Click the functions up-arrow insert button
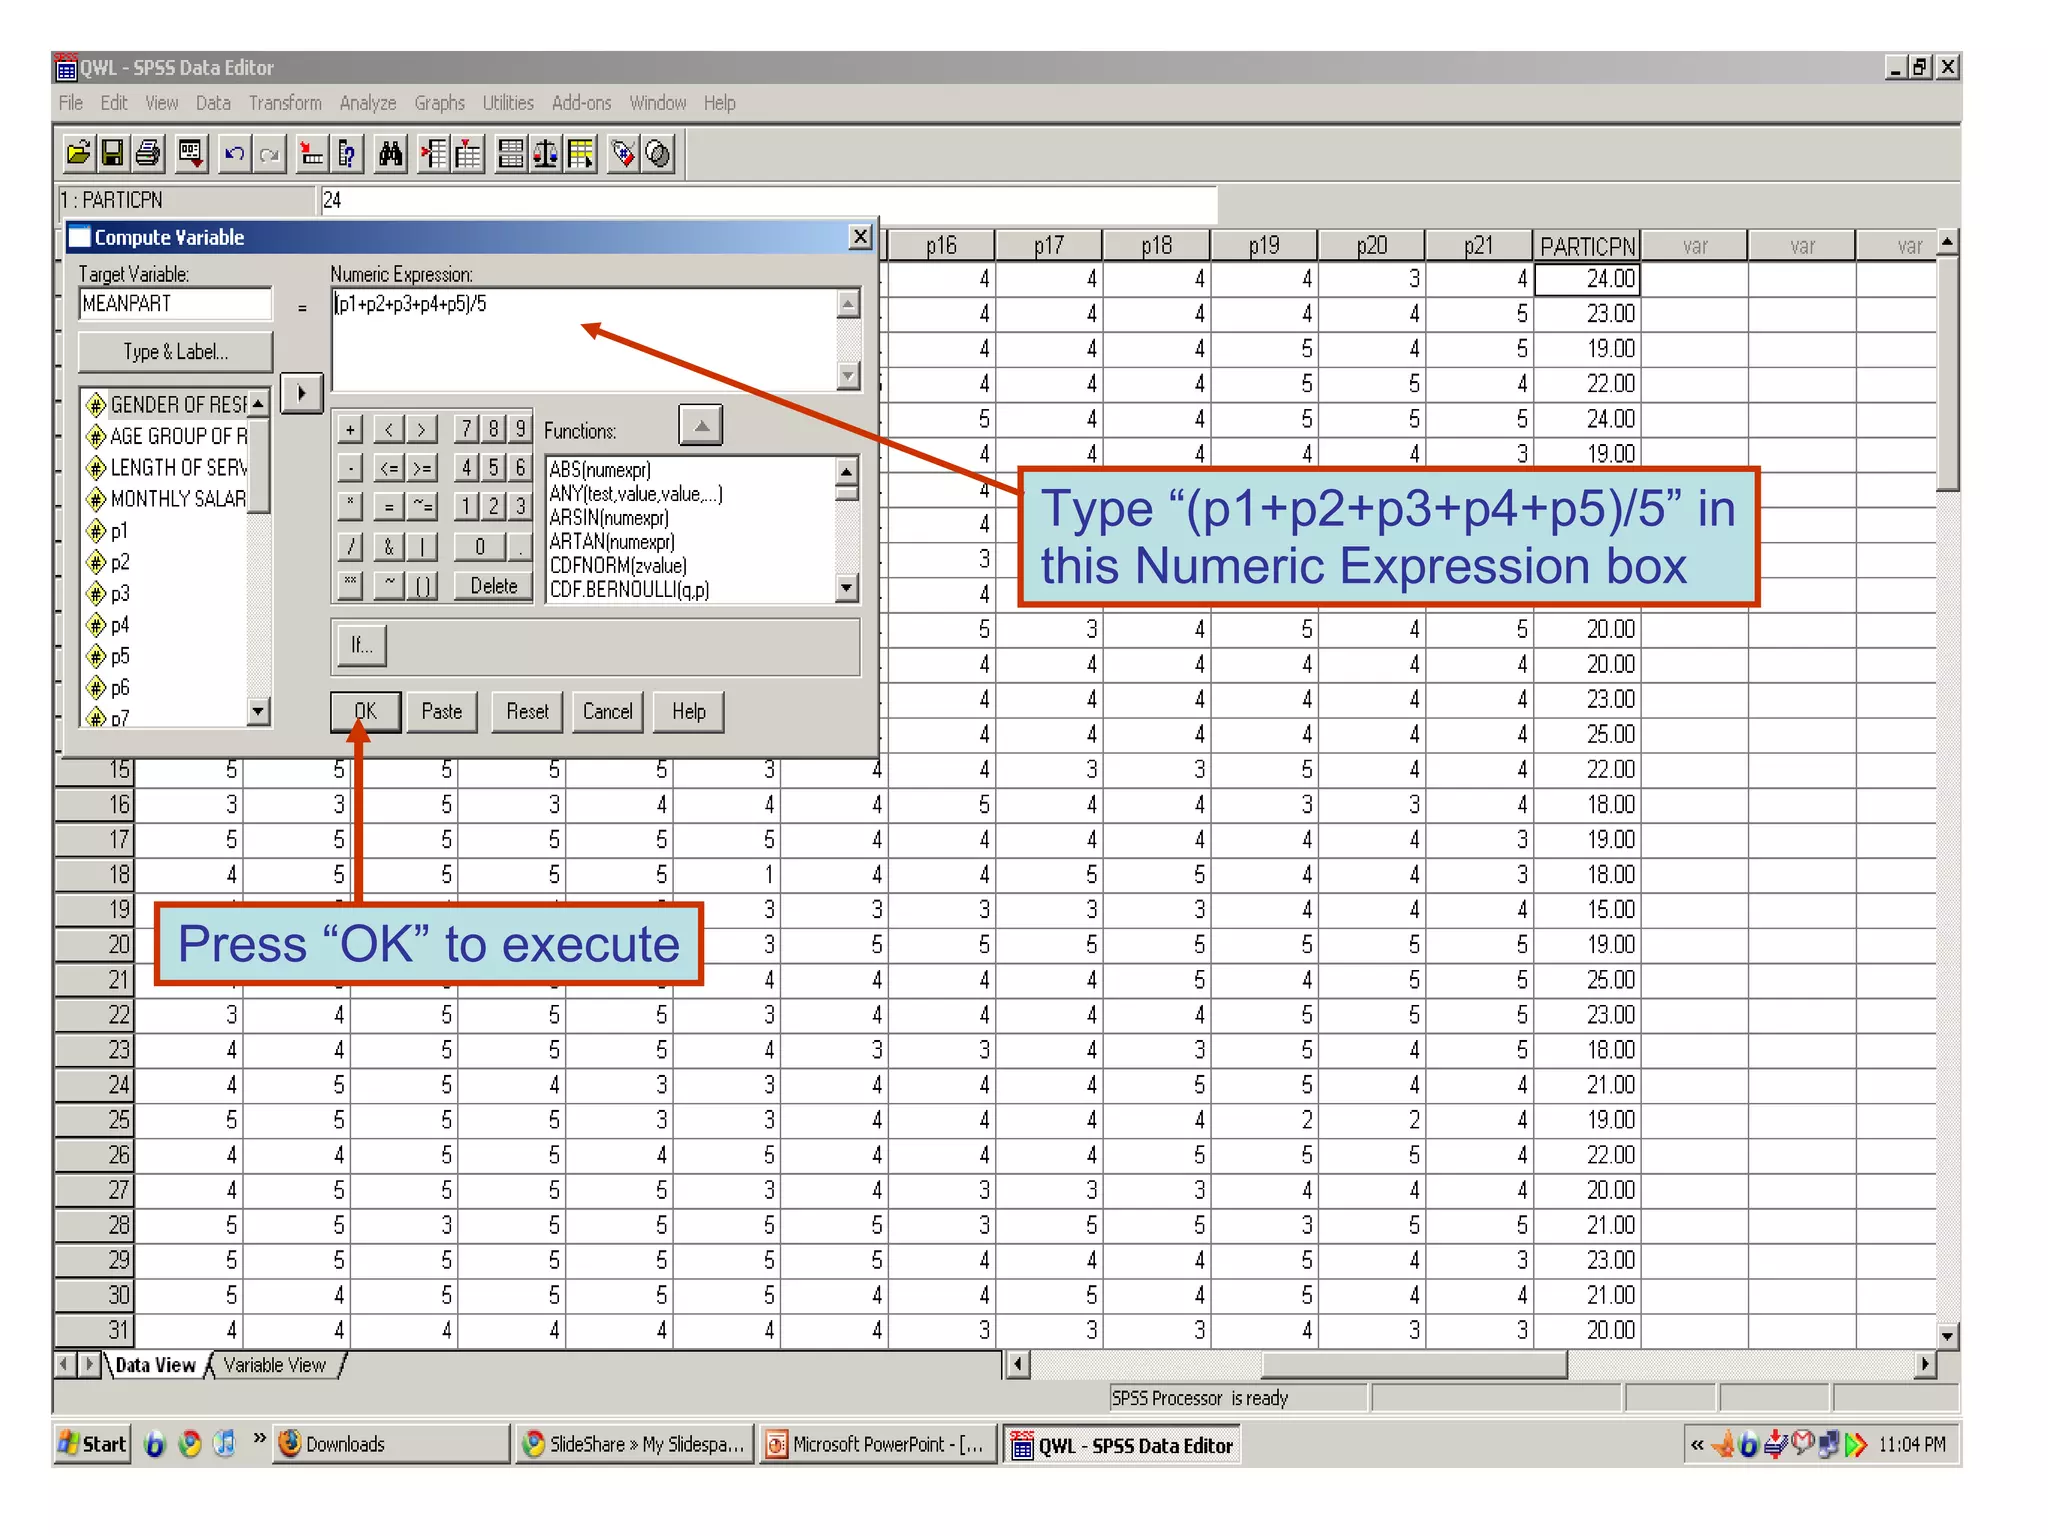 tap(701, 426)
